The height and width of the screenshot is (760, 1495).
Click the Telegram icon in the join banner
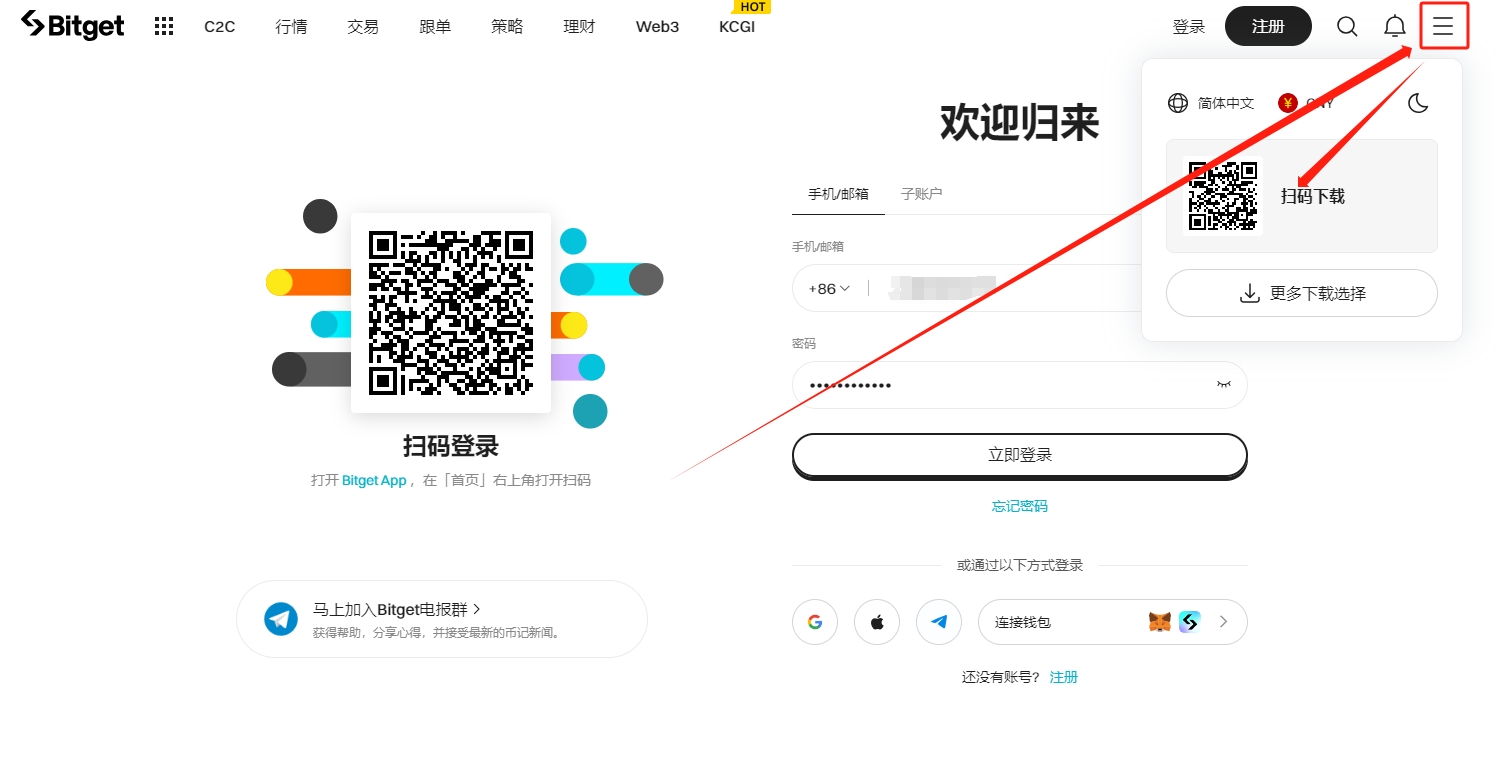(x=281, y=619)
